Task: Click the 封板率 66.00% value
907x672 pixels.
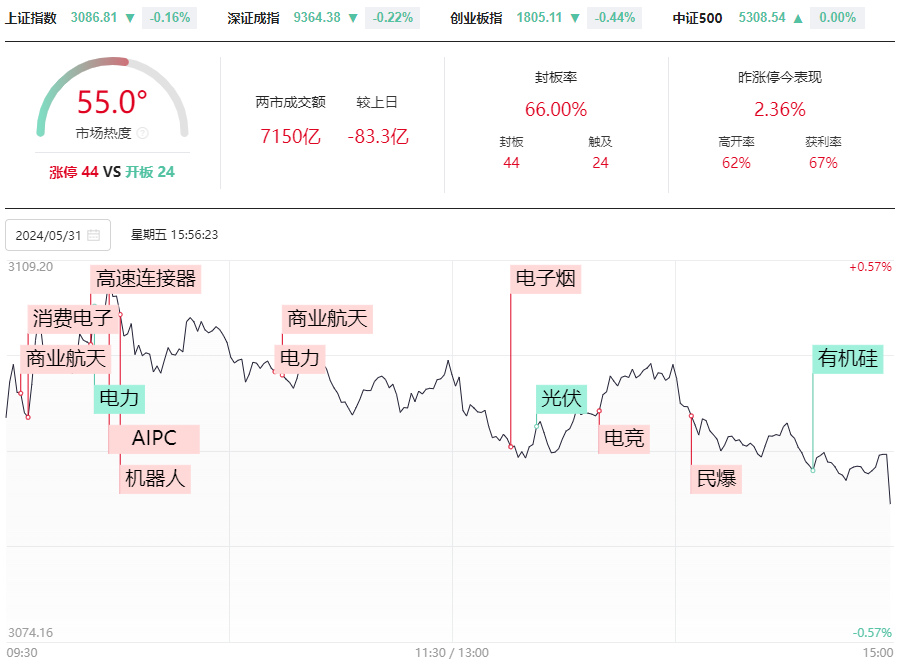Action: click(556, 109)
